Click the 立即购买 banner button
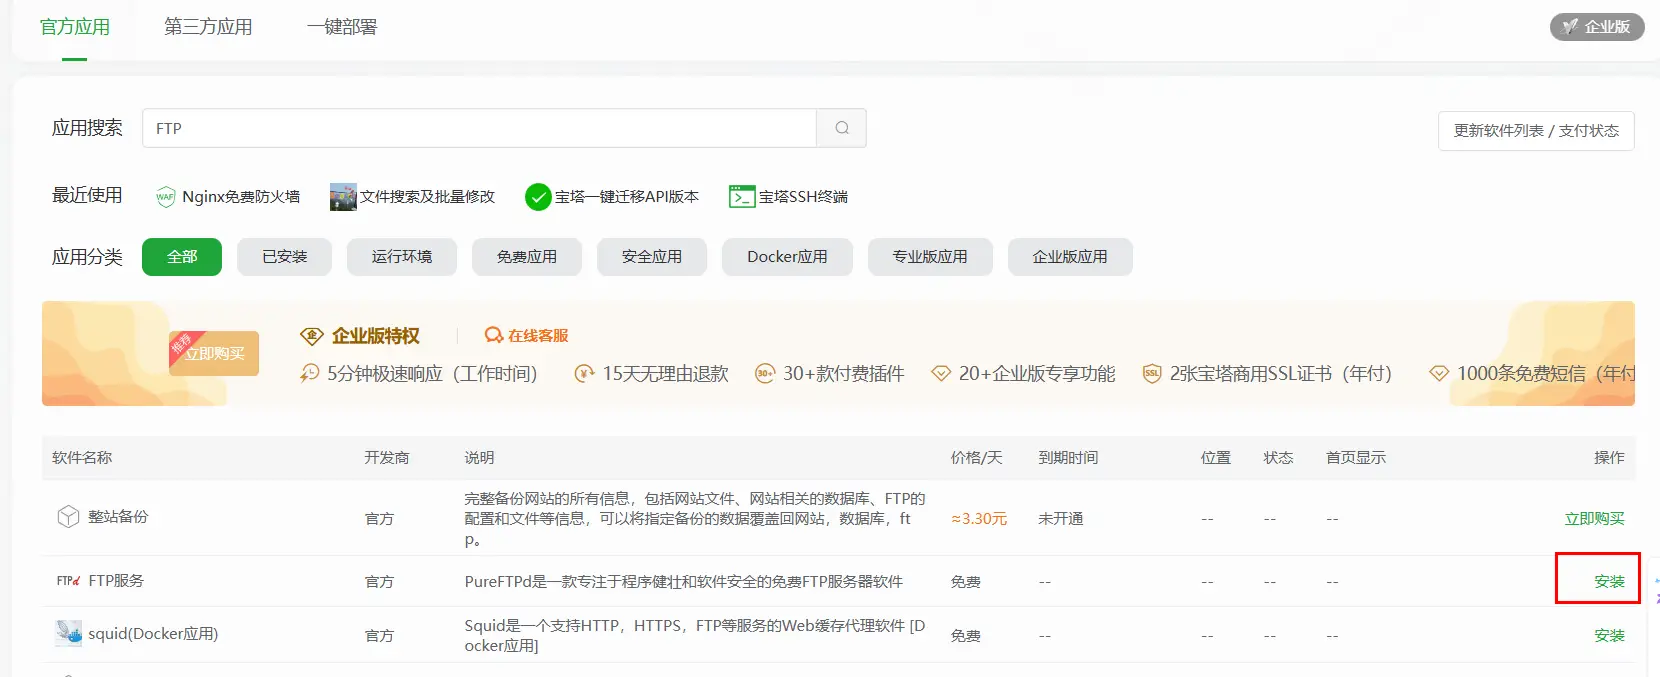Image resolution: width=1660 pixels, height=677 pixels. (x=214, y=354)
